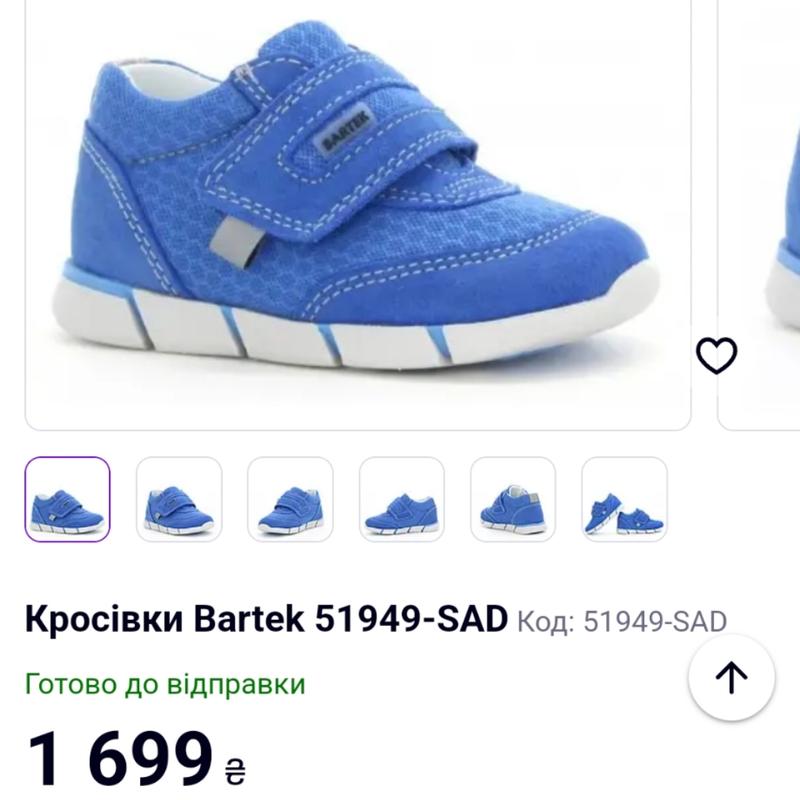The height and width of the screenshot is (800, 800).
Task: Tap the scroll-to-top arrow button
Action: 731,678
